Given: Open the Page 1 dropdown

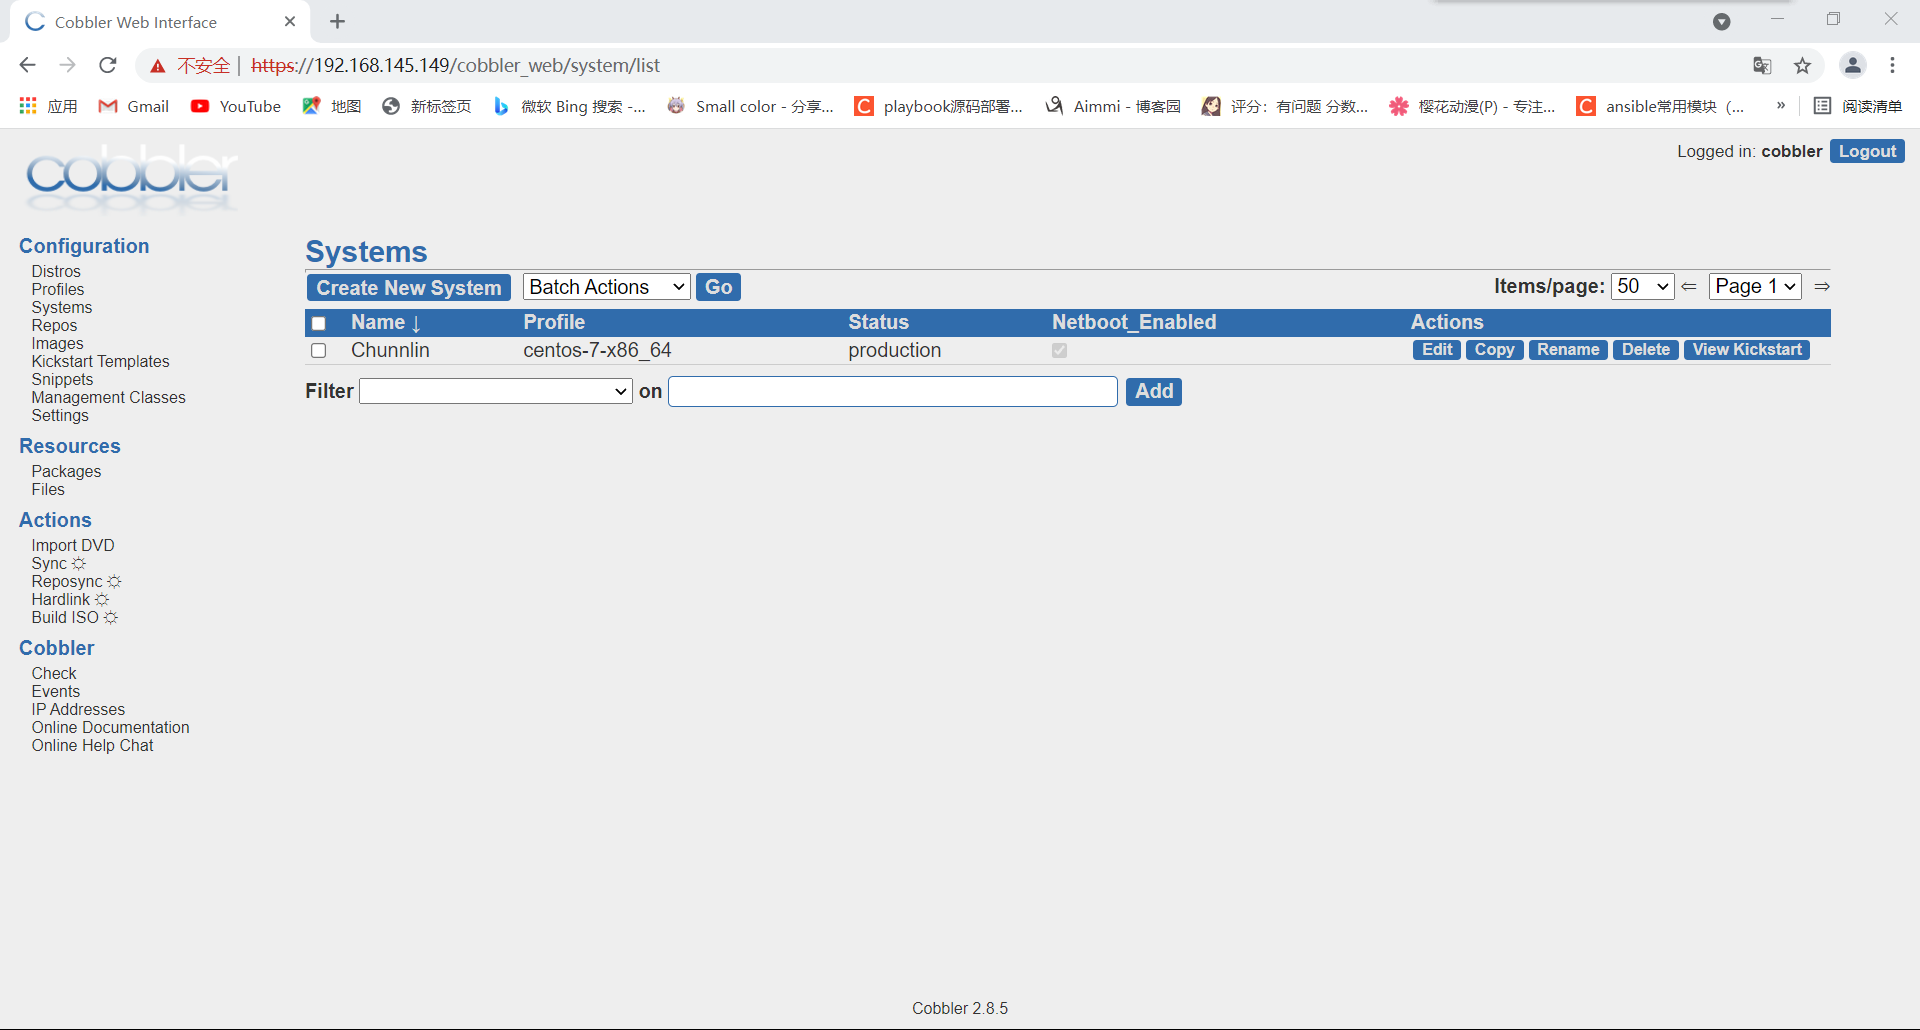Looking at the screenshot, I should (1755, 287).
